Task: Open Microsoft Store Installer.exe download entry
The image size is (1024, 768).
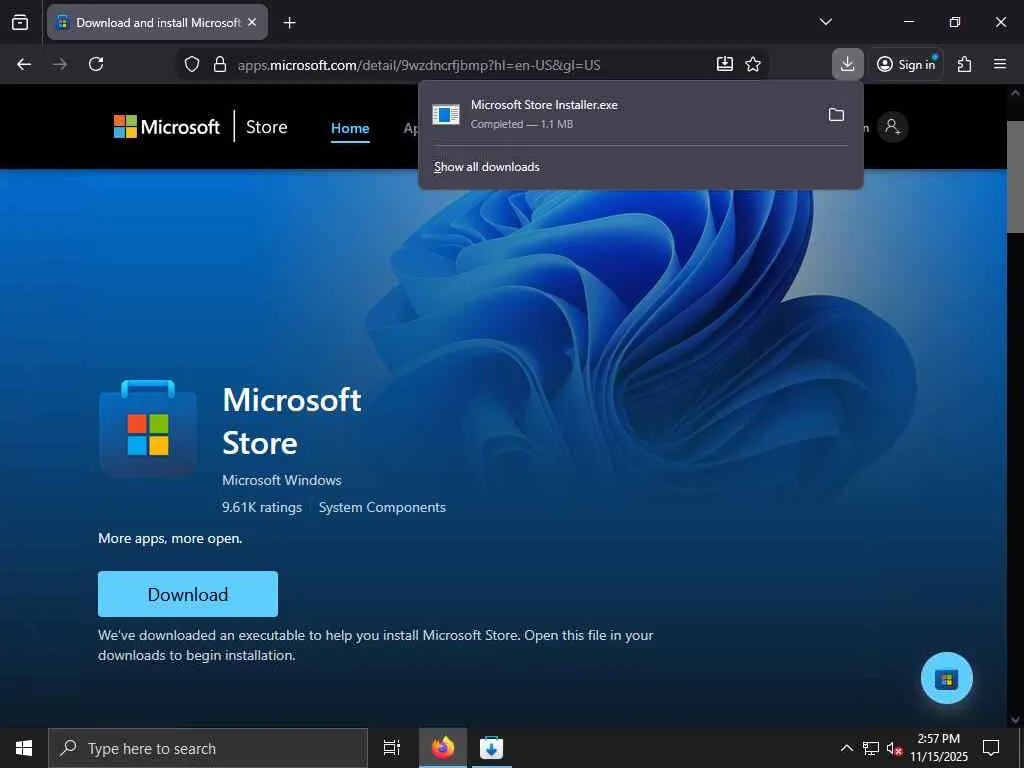Action: tap(620, 114)
